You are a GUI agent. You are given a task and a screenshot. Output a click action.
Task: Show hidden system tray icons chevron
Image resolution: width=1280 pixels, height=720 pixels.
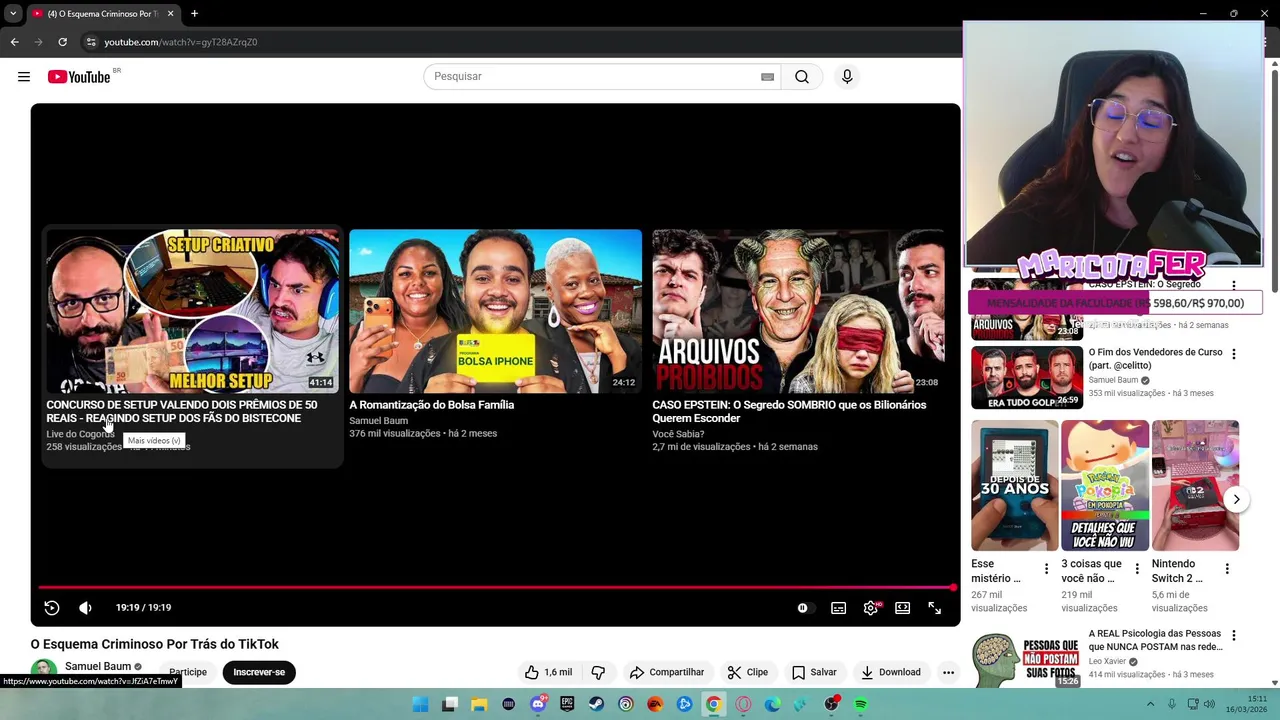(x=1150, y=704)
